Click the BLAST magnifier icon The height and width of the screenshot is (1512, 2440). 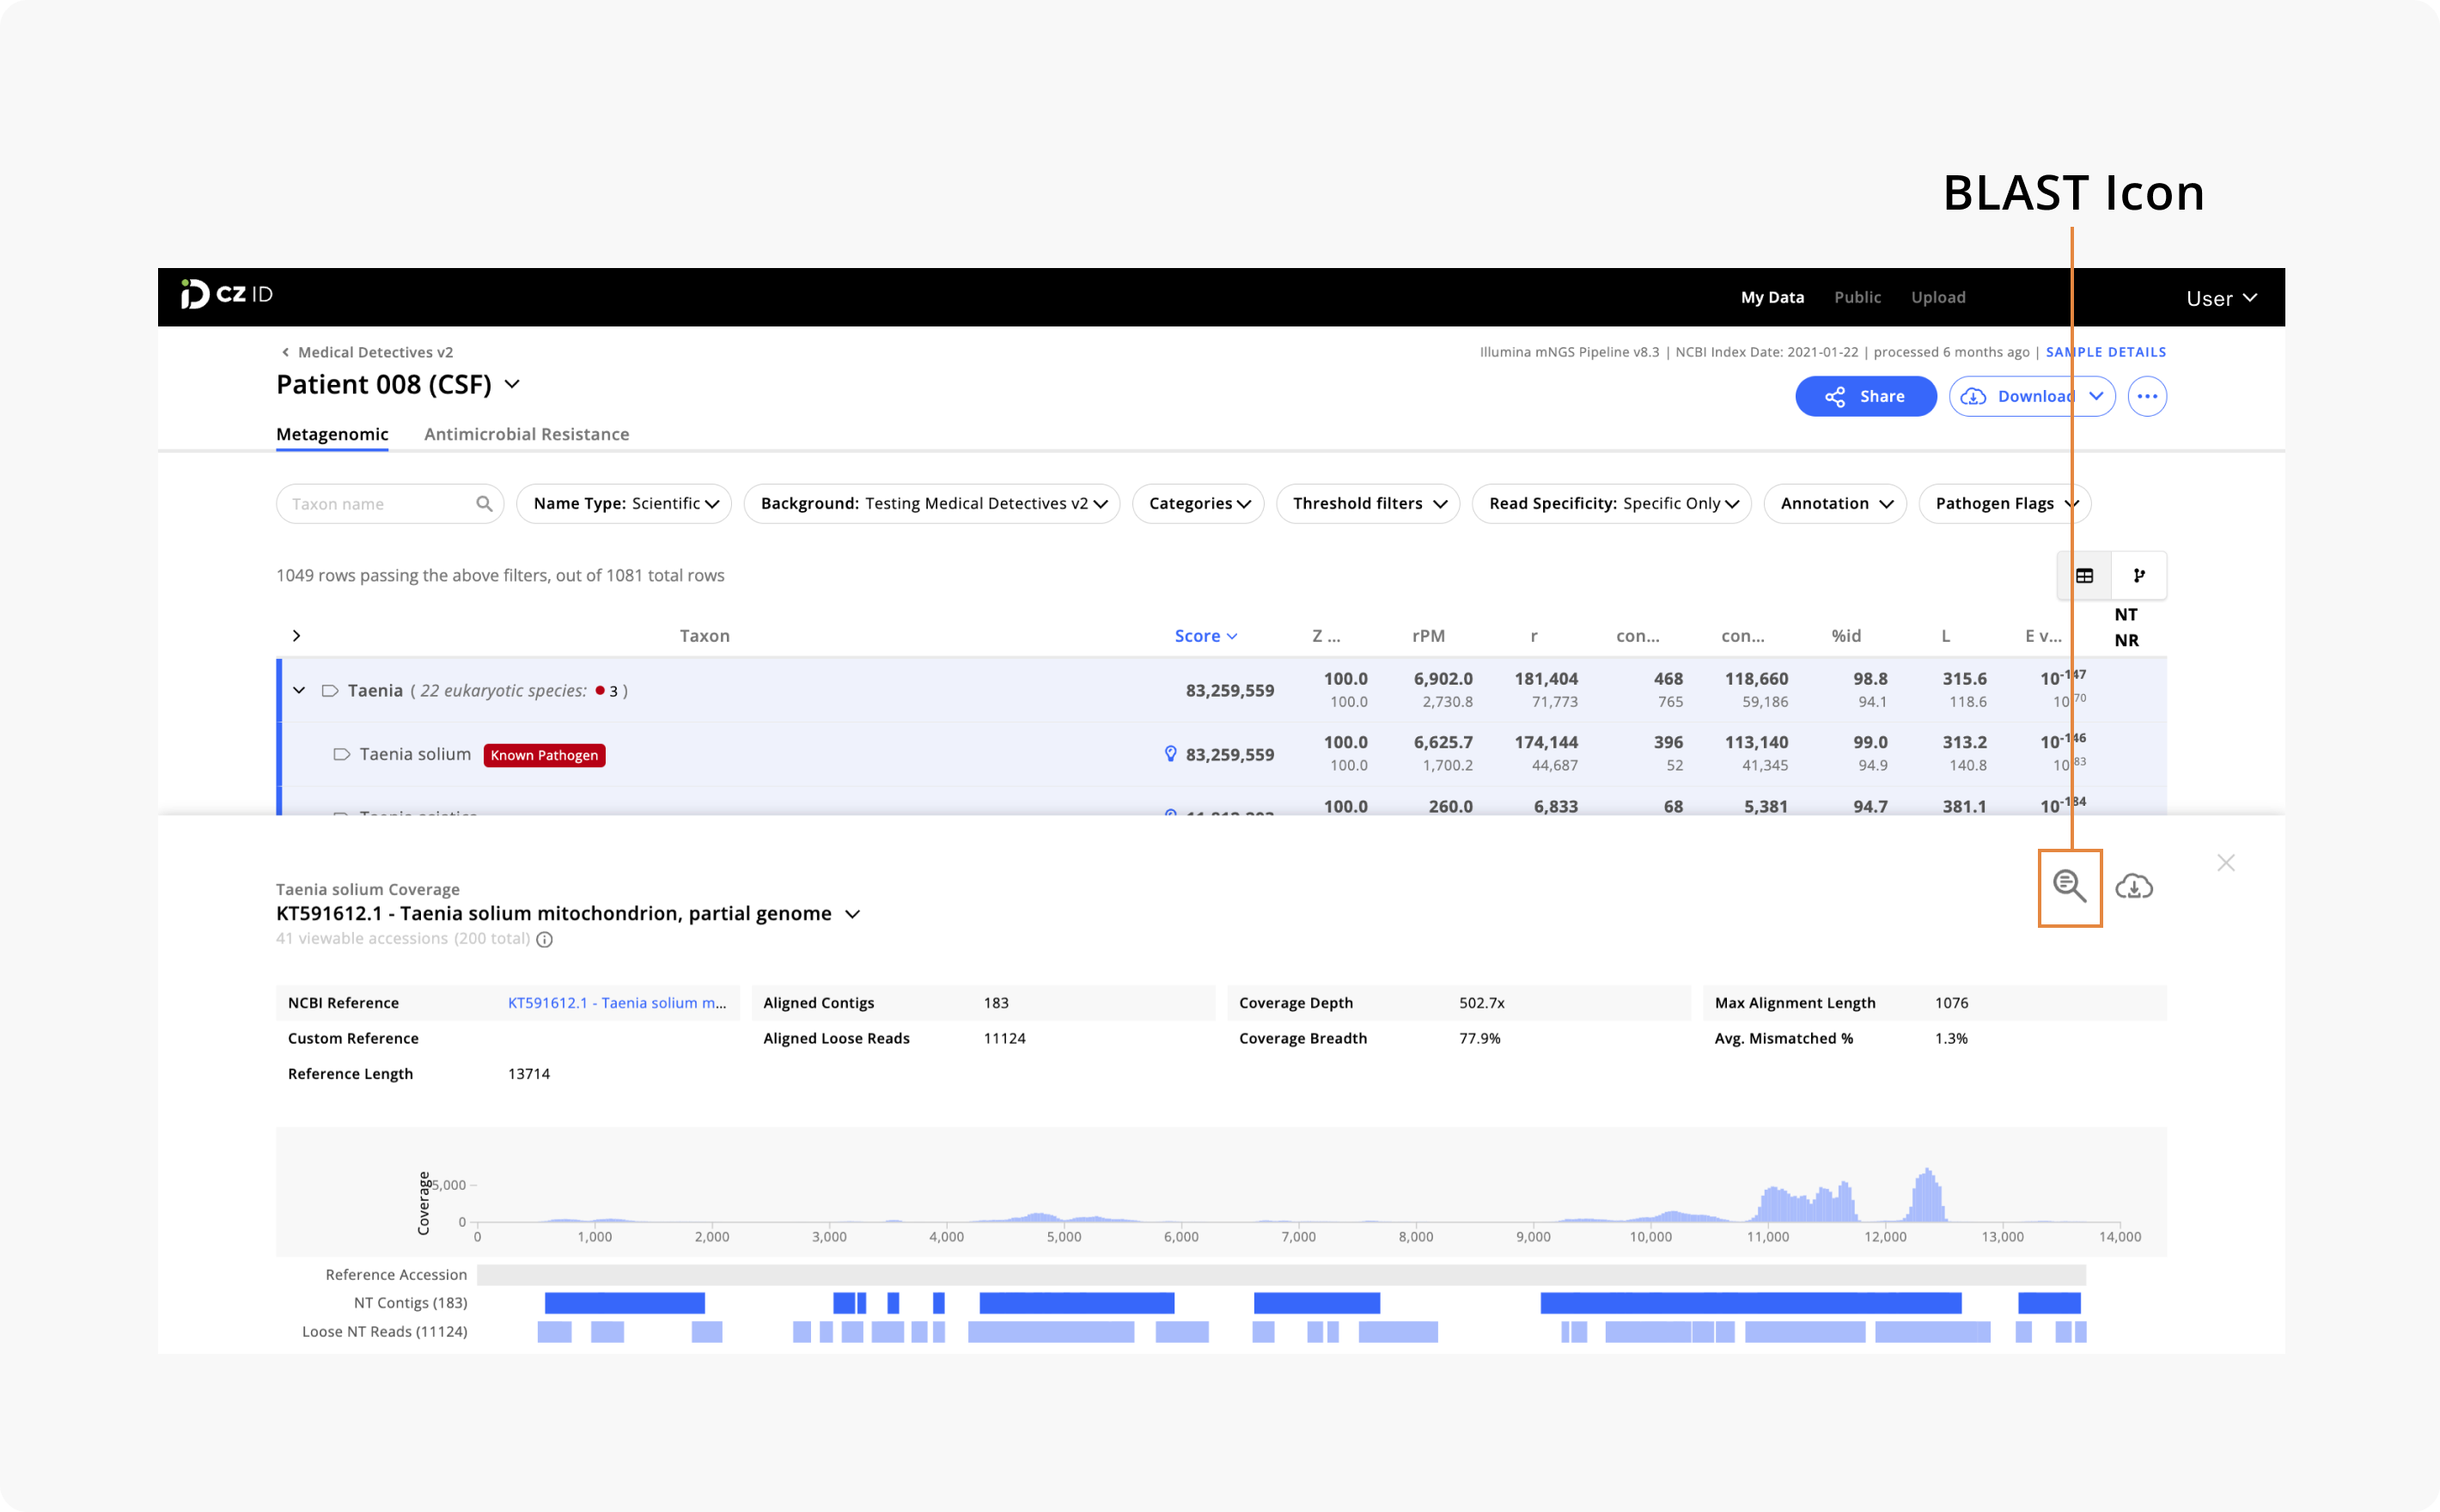pyautogui.click(x=2069, y=886)
